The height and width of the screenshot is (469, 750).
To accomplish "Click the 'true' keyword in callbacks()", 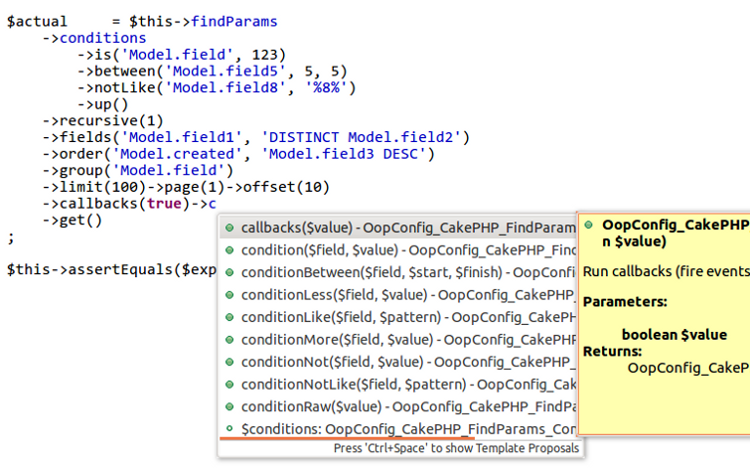I will click(x=164, y=204).
